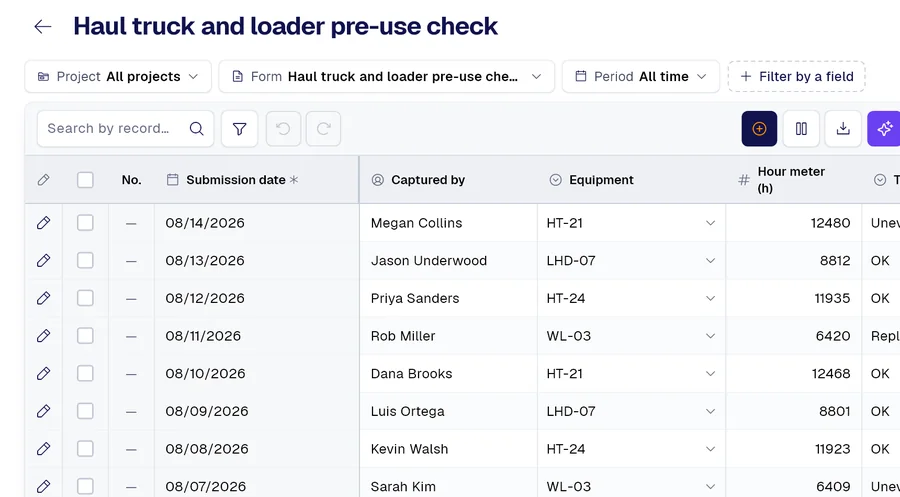
Task: Edit the 08/13/2026 record pencil icon
Action: tap(44, 261)
